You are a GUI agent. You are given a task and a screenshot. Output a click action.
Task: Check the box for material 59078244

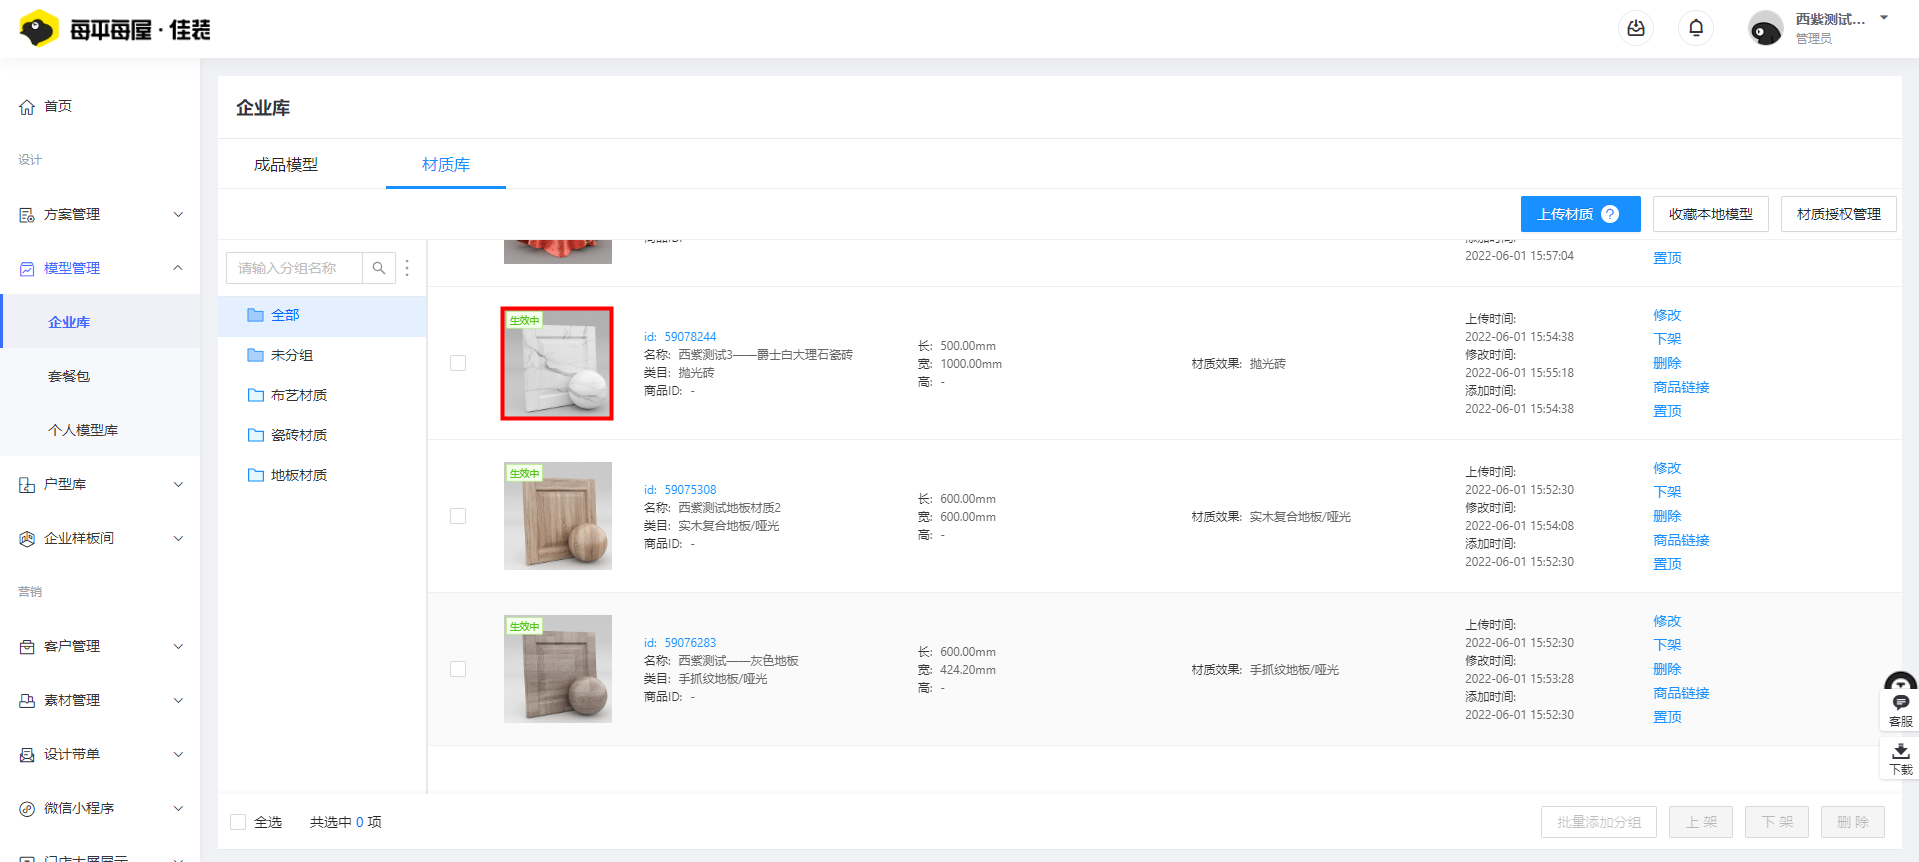[458, 363]
